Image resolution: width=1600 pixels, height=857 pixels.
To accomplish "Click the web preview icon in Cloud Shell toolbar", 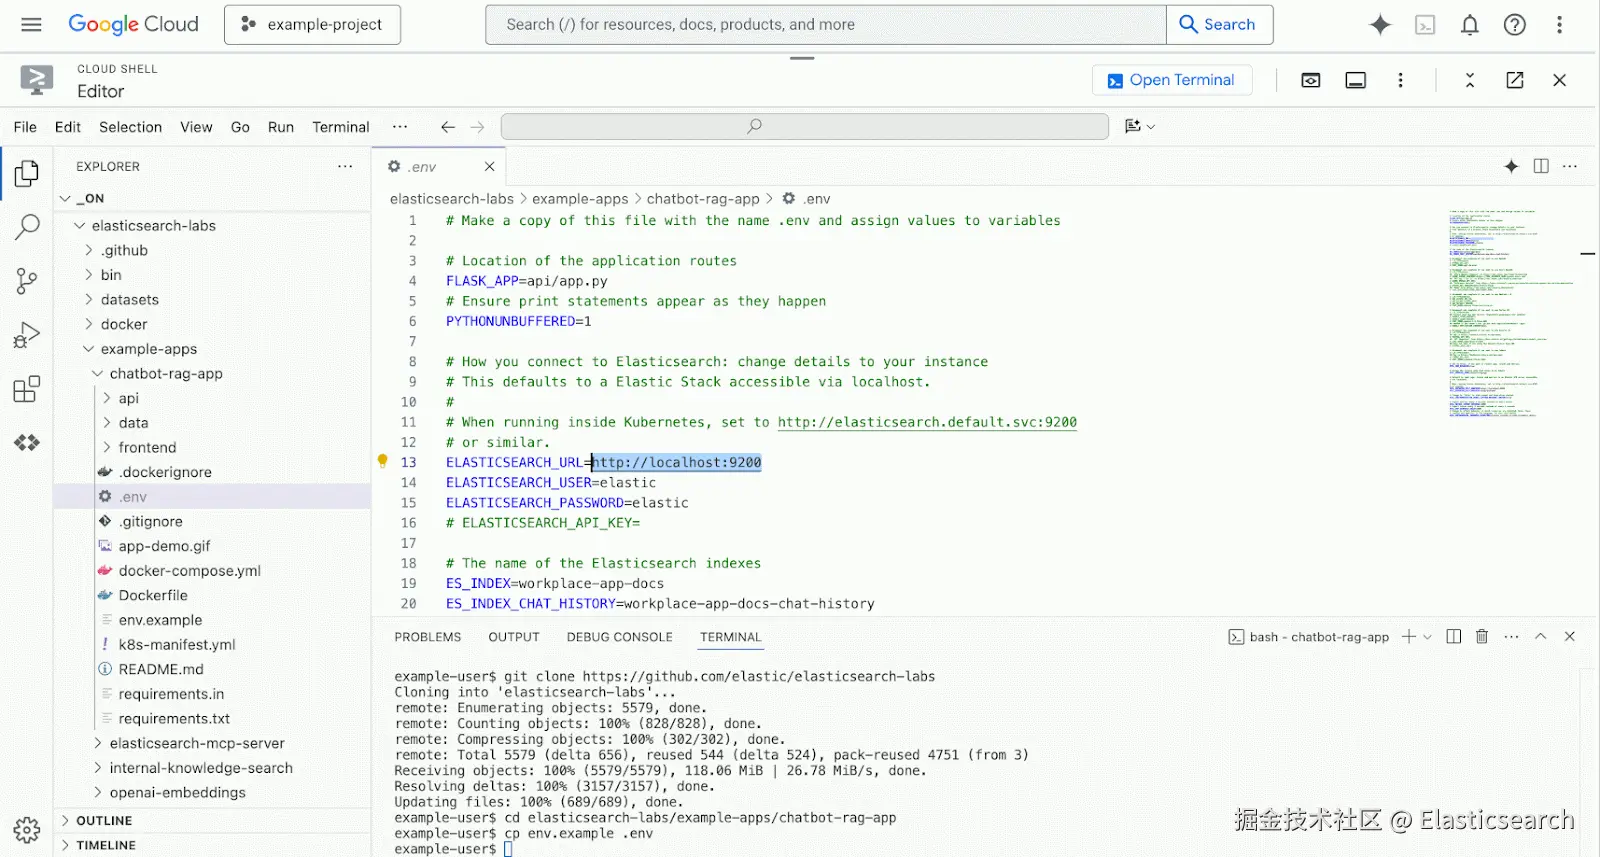I will coord(1311,80).
